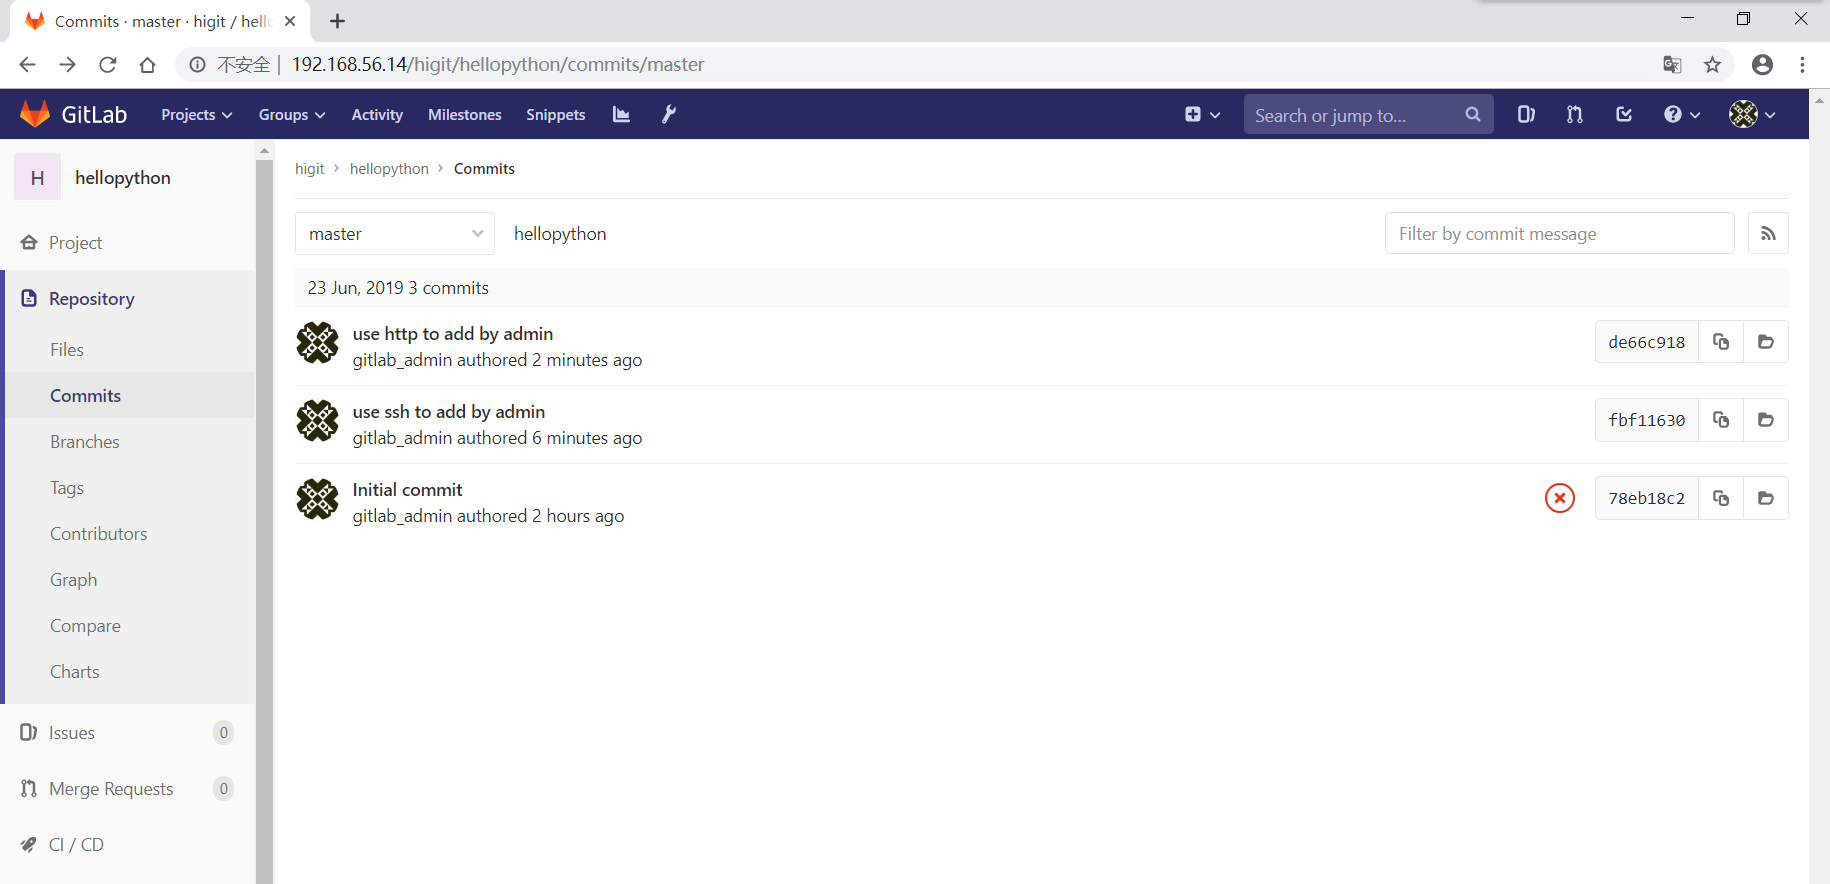Open instance statistics chart icon

coord(621,115)
